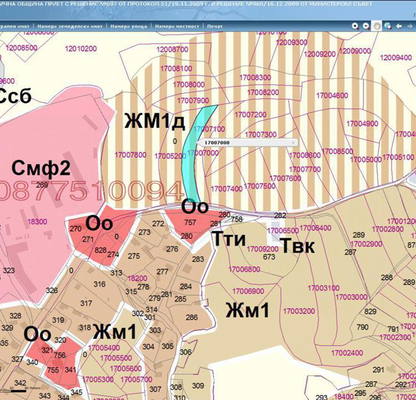Go to next map view arrow
Image resolution: width=416 pixels, height=400 pixels.
[x=410, y=26]
